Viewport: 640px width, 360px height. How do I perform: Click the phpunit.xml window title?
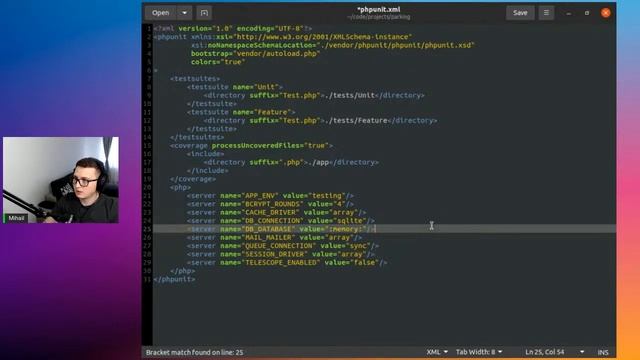click(379, 9)
